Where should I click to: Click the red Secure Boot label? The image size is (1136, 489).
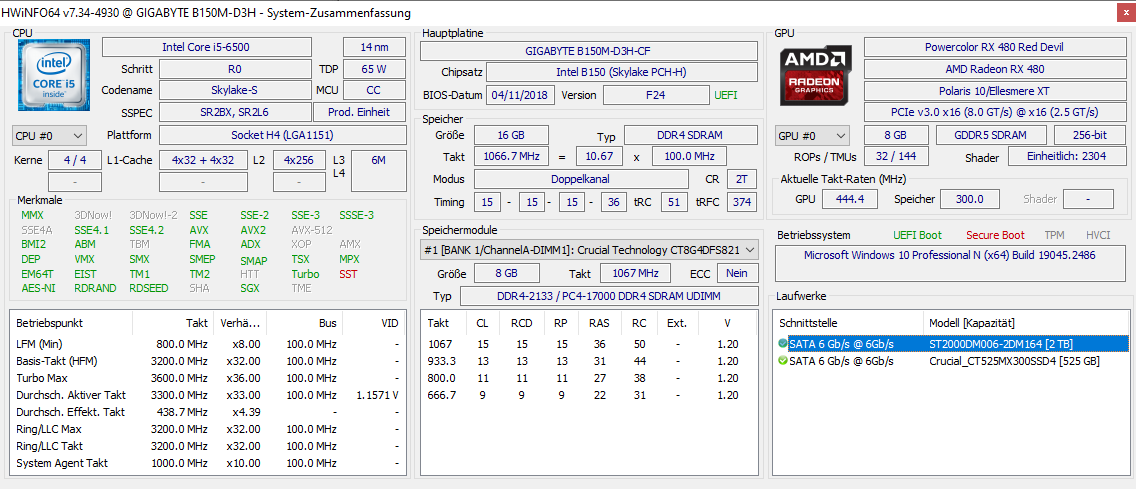(x=995, y=235)
